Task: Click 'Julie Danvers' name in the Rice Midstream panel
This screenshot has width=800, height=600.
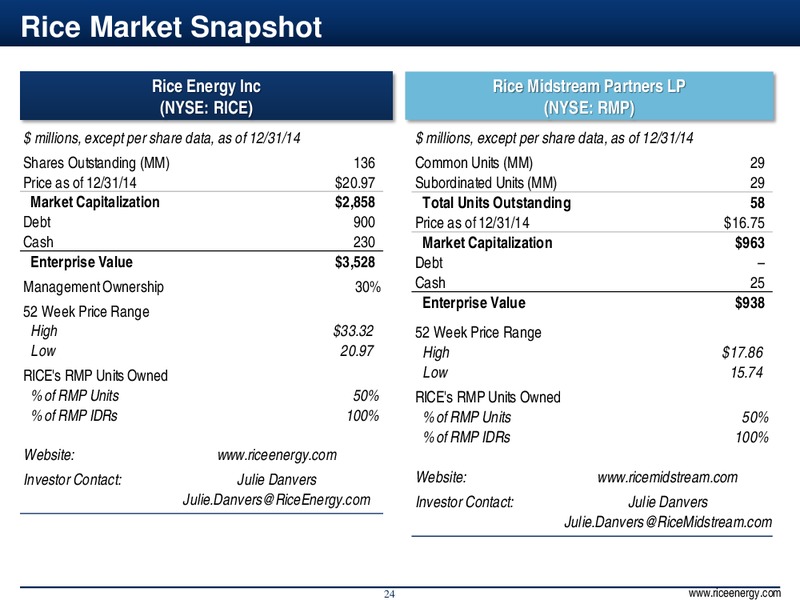Action: (668, 502)
